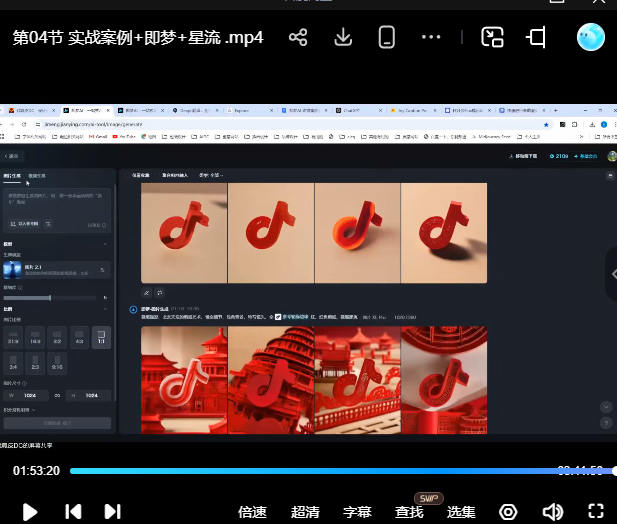This screenshot has height=524, width=617.
Task: Skip to the next video
Action: [x=112, y=511]
